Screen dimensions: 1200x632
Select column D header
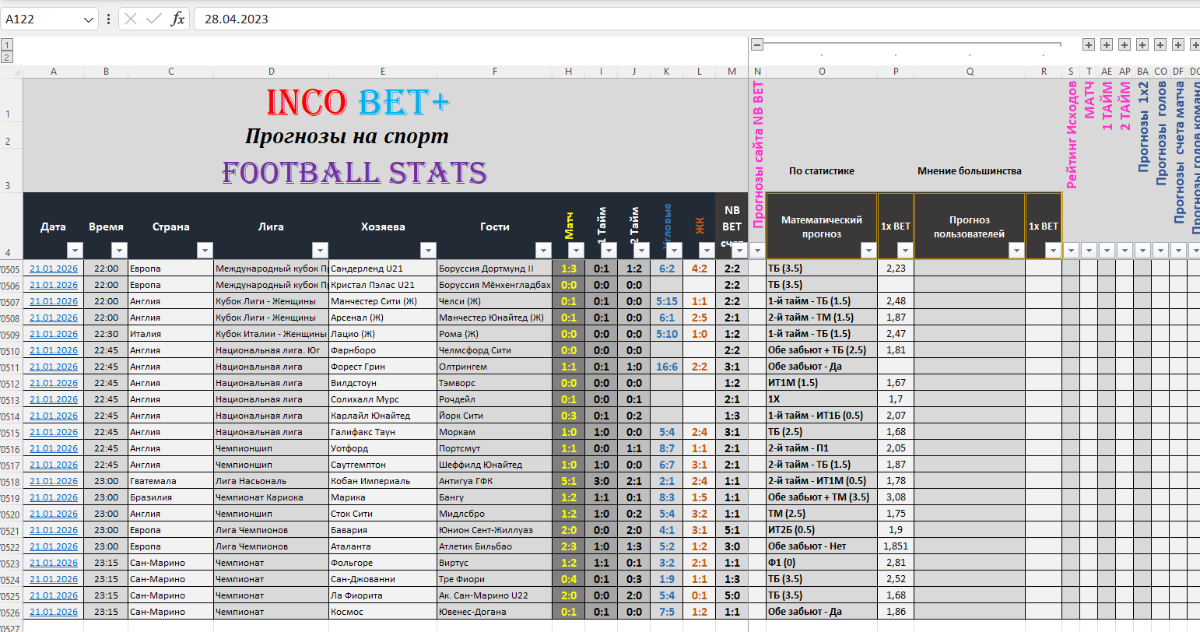point(271,71)
